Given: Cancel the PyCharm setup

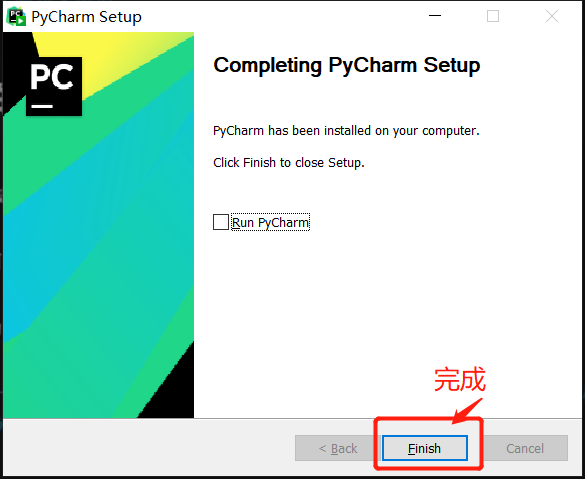Looking at the screenshot, I should pyautogui.click(x=525, y=448).
